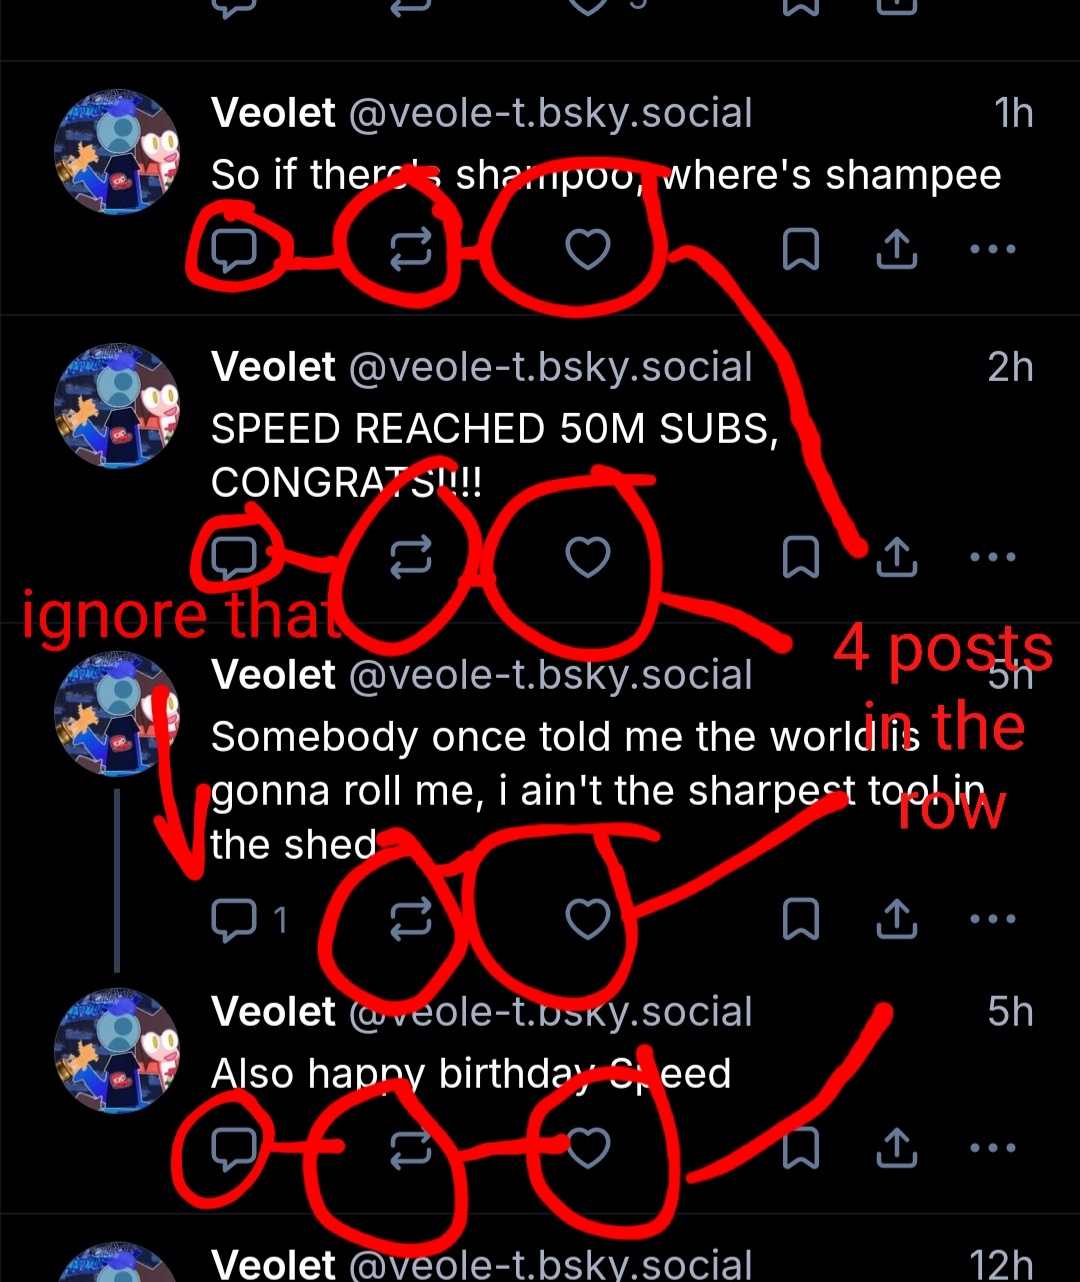This screenshot has height=1282, width=1080.
Task: Open Veolet's profile from the 2h post handle
Action: (x=549, y=367)
